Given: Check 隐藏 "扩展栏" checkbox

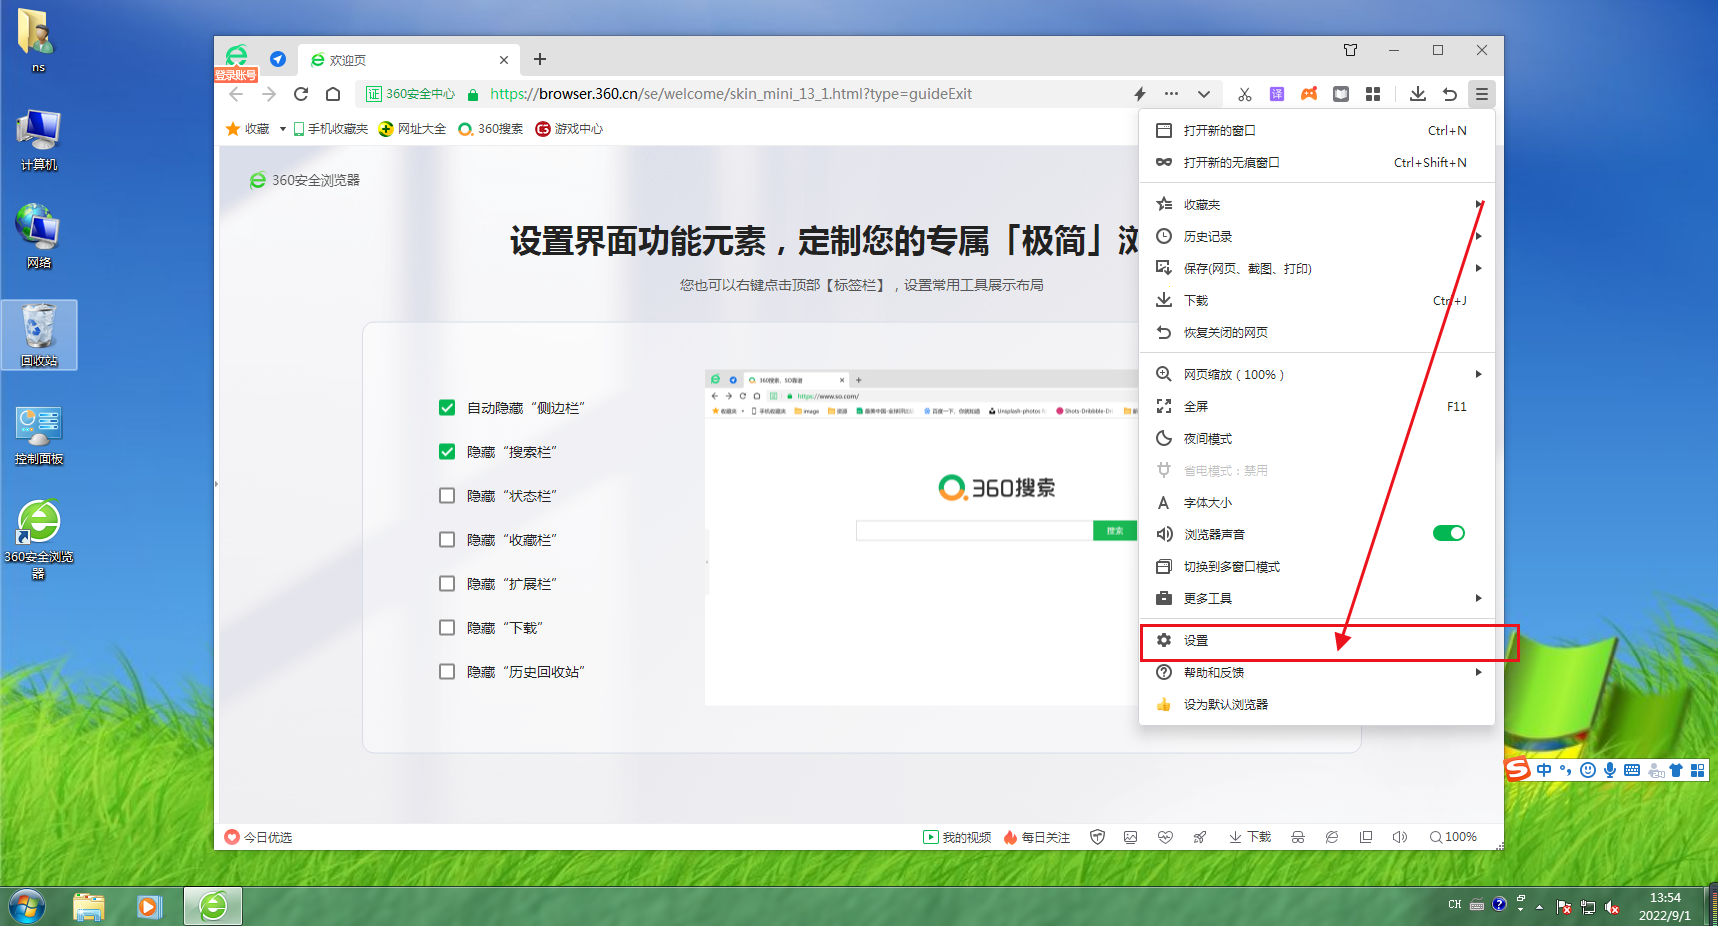Looking at the screenshot, I should [x=447, y=584].
